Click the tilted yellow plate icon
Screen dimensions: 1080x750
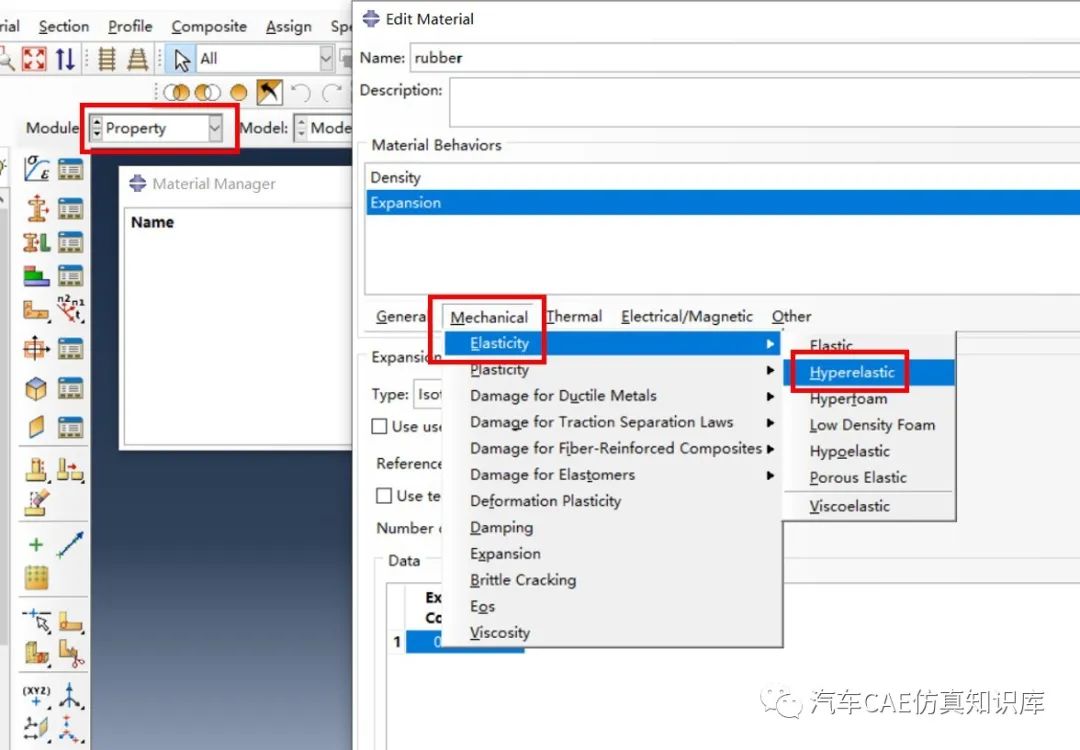(37, 427)
